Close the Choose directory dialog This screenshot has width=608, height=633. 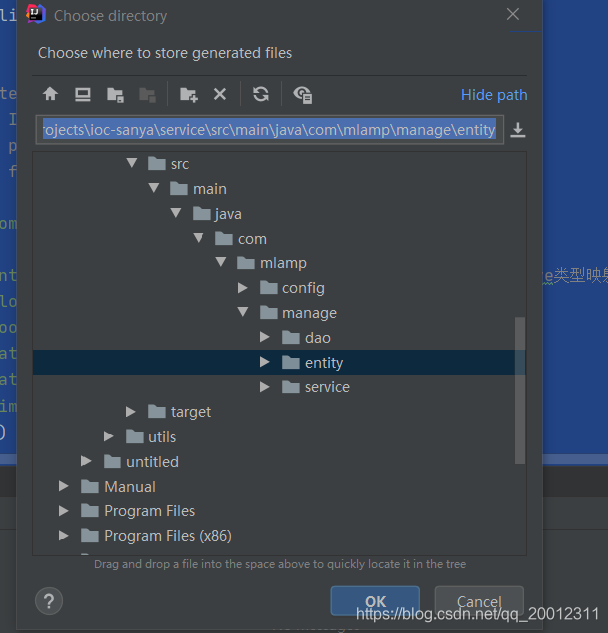pos(513,15)
